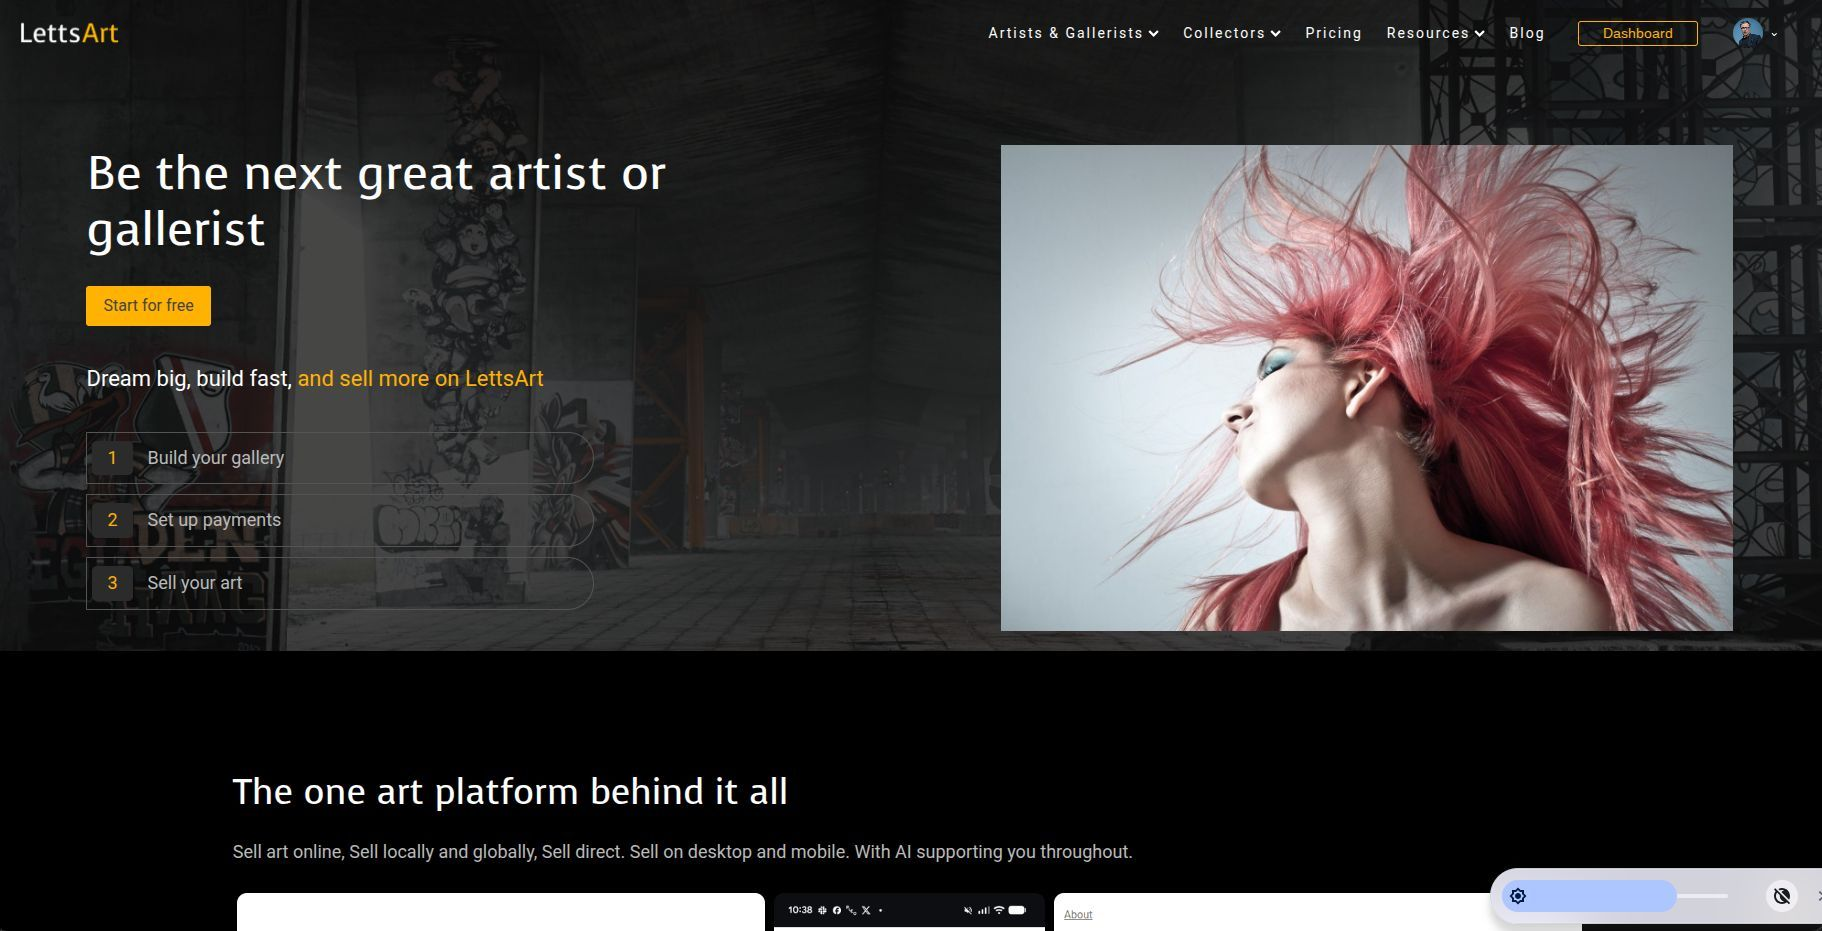Viewport: 1822px width, 931px height.
Task: Expand the Collectors dropdown
Action: 1230,33
